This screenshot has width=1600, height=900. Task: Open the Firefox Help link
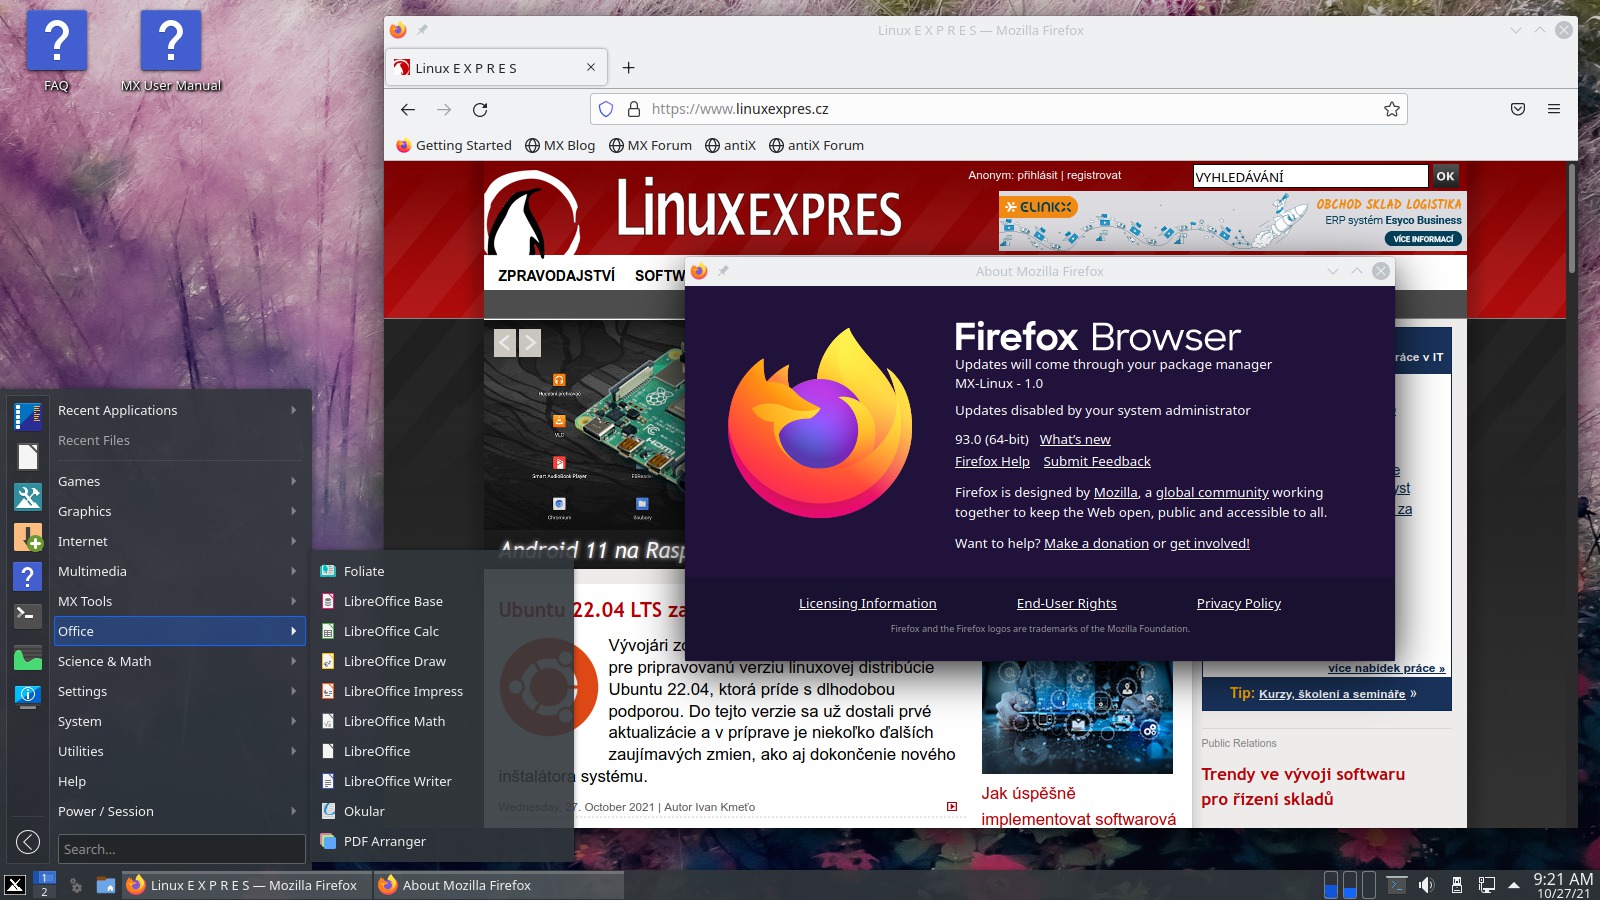pyautogui.click(x=992, y=461)
